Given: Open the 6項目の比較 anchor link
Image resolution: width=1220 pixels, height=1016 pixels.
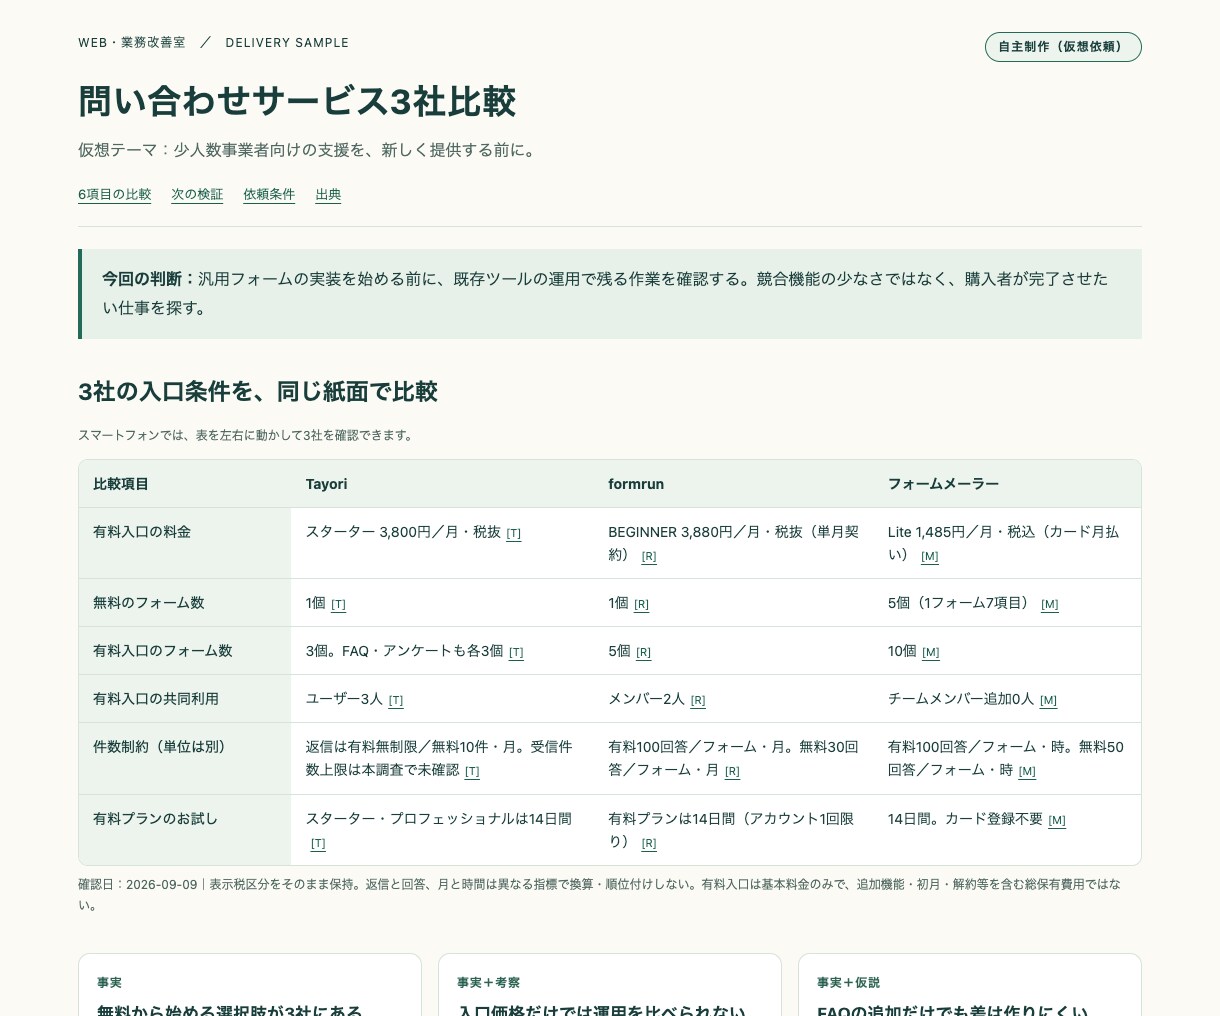Looking at the screenshot, I should click(114, 194).
